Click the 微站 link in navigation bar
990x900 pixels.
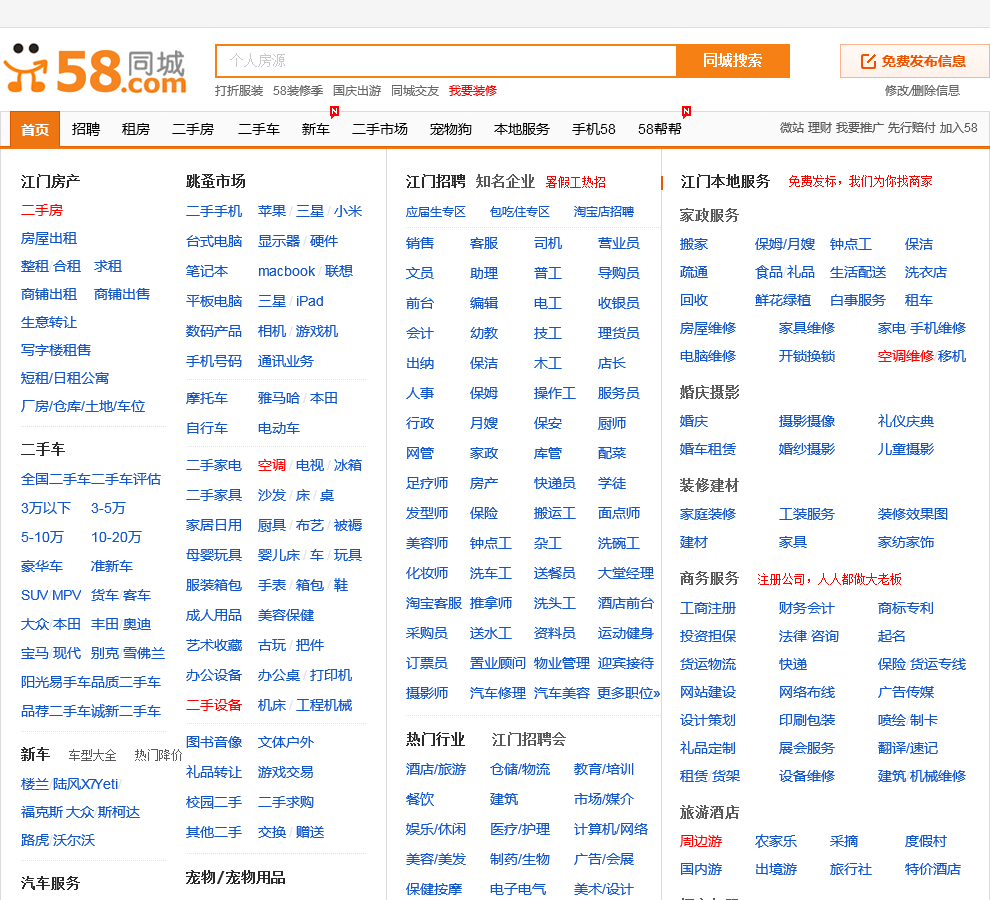point(791,128)
